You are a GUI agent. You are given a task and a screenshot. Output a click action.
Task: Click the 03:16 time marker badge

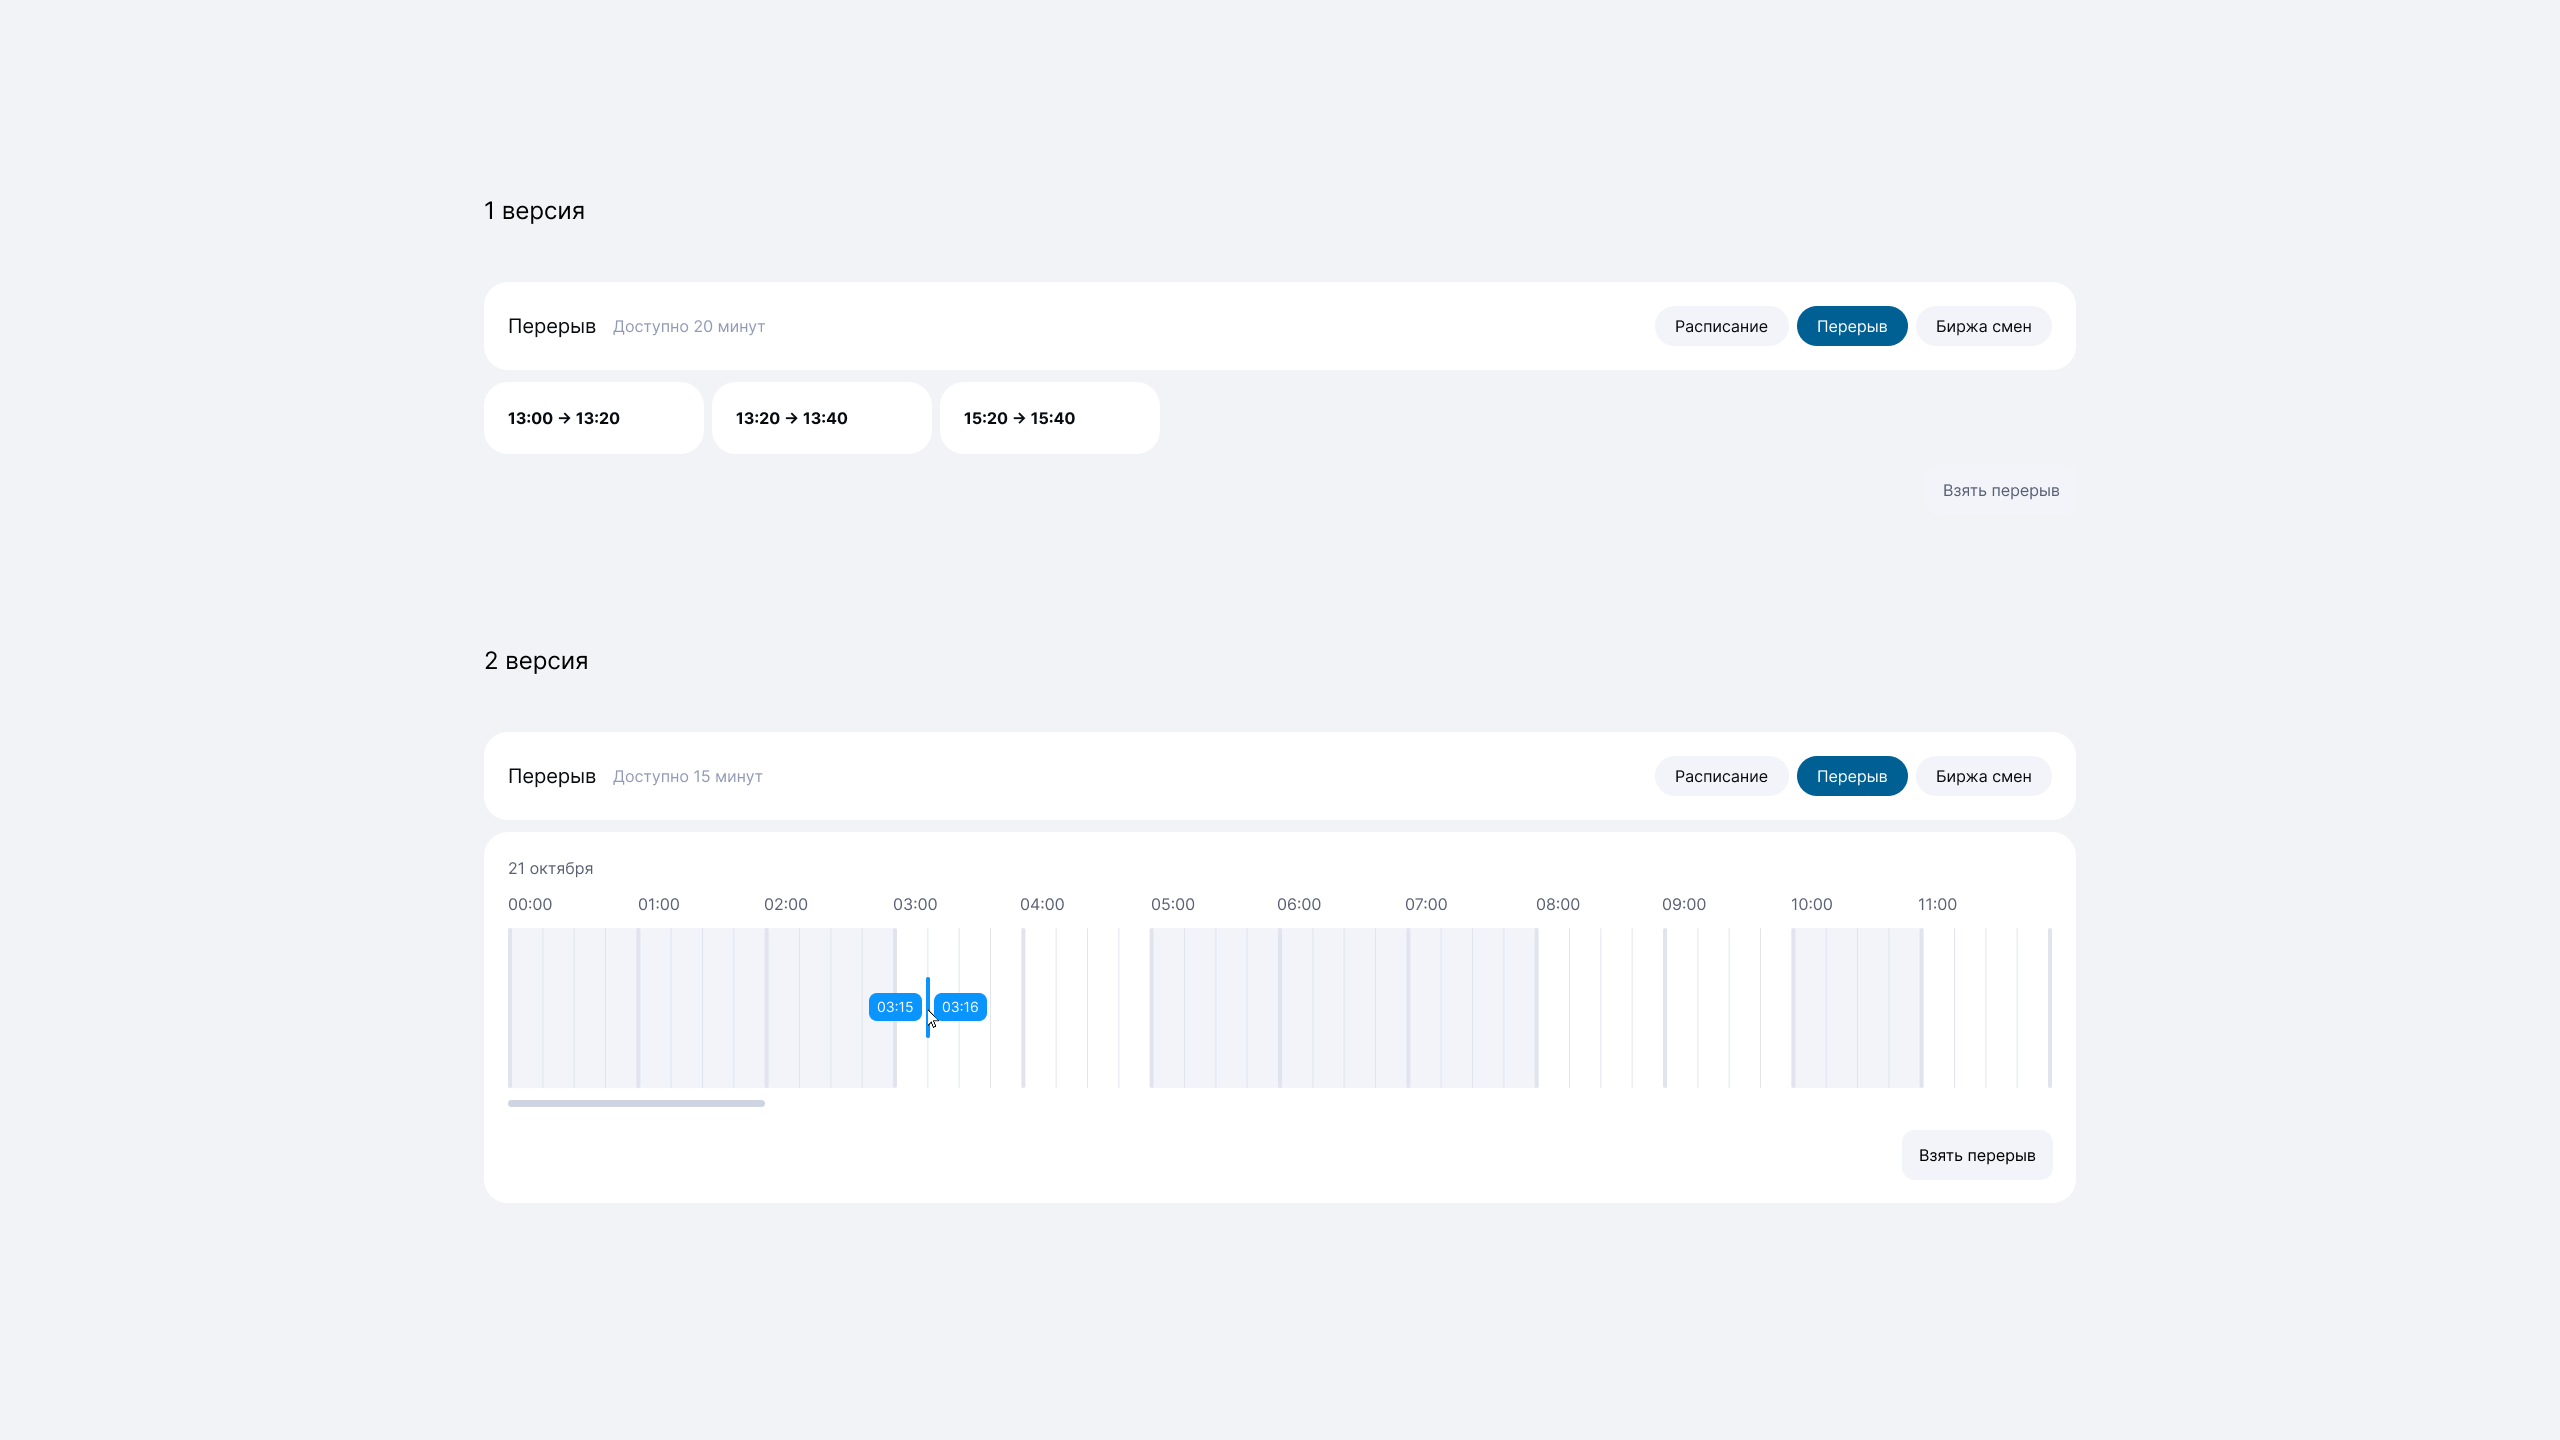click(x=960, y=1007)
